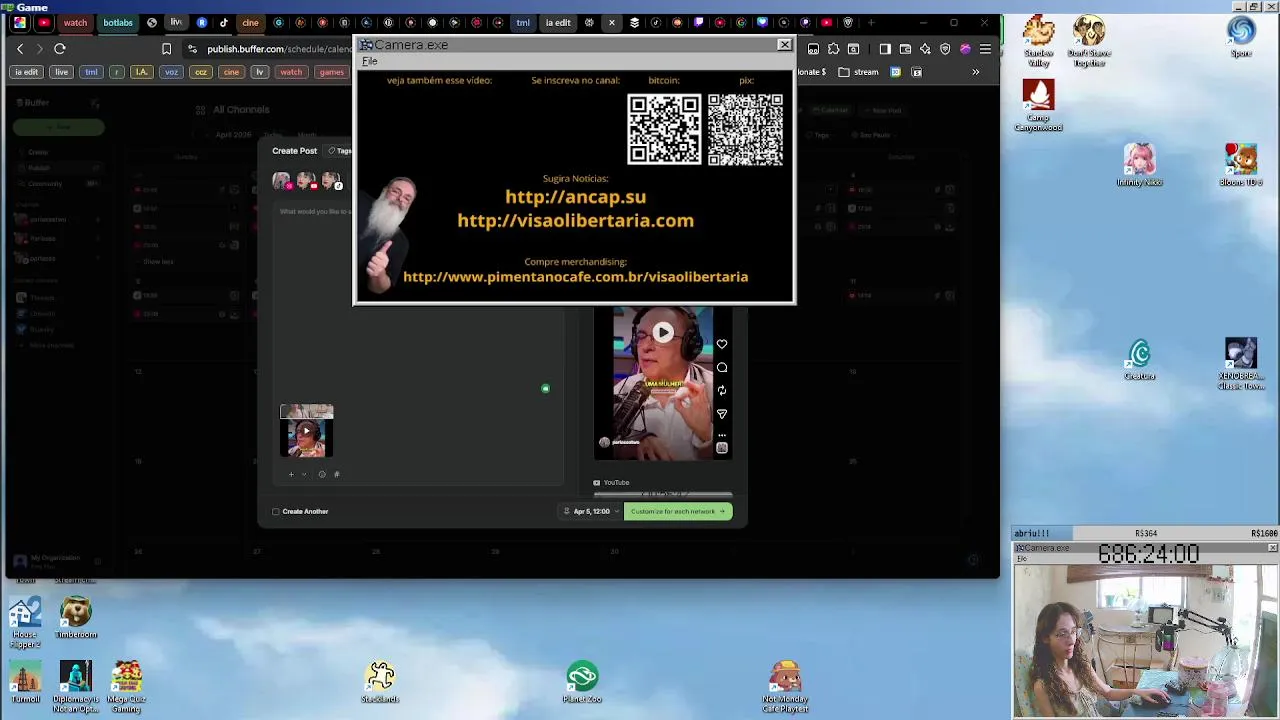Open the Stardew Valley desktop shortcut
Screen dimensions: 1280x720
1038,42
